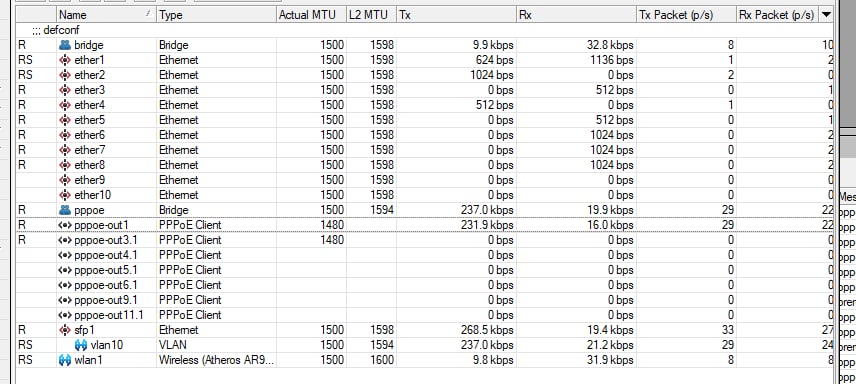Select the pppoe-out1 PPPoE client icon
856x384 pixels.
pos(64,225)
